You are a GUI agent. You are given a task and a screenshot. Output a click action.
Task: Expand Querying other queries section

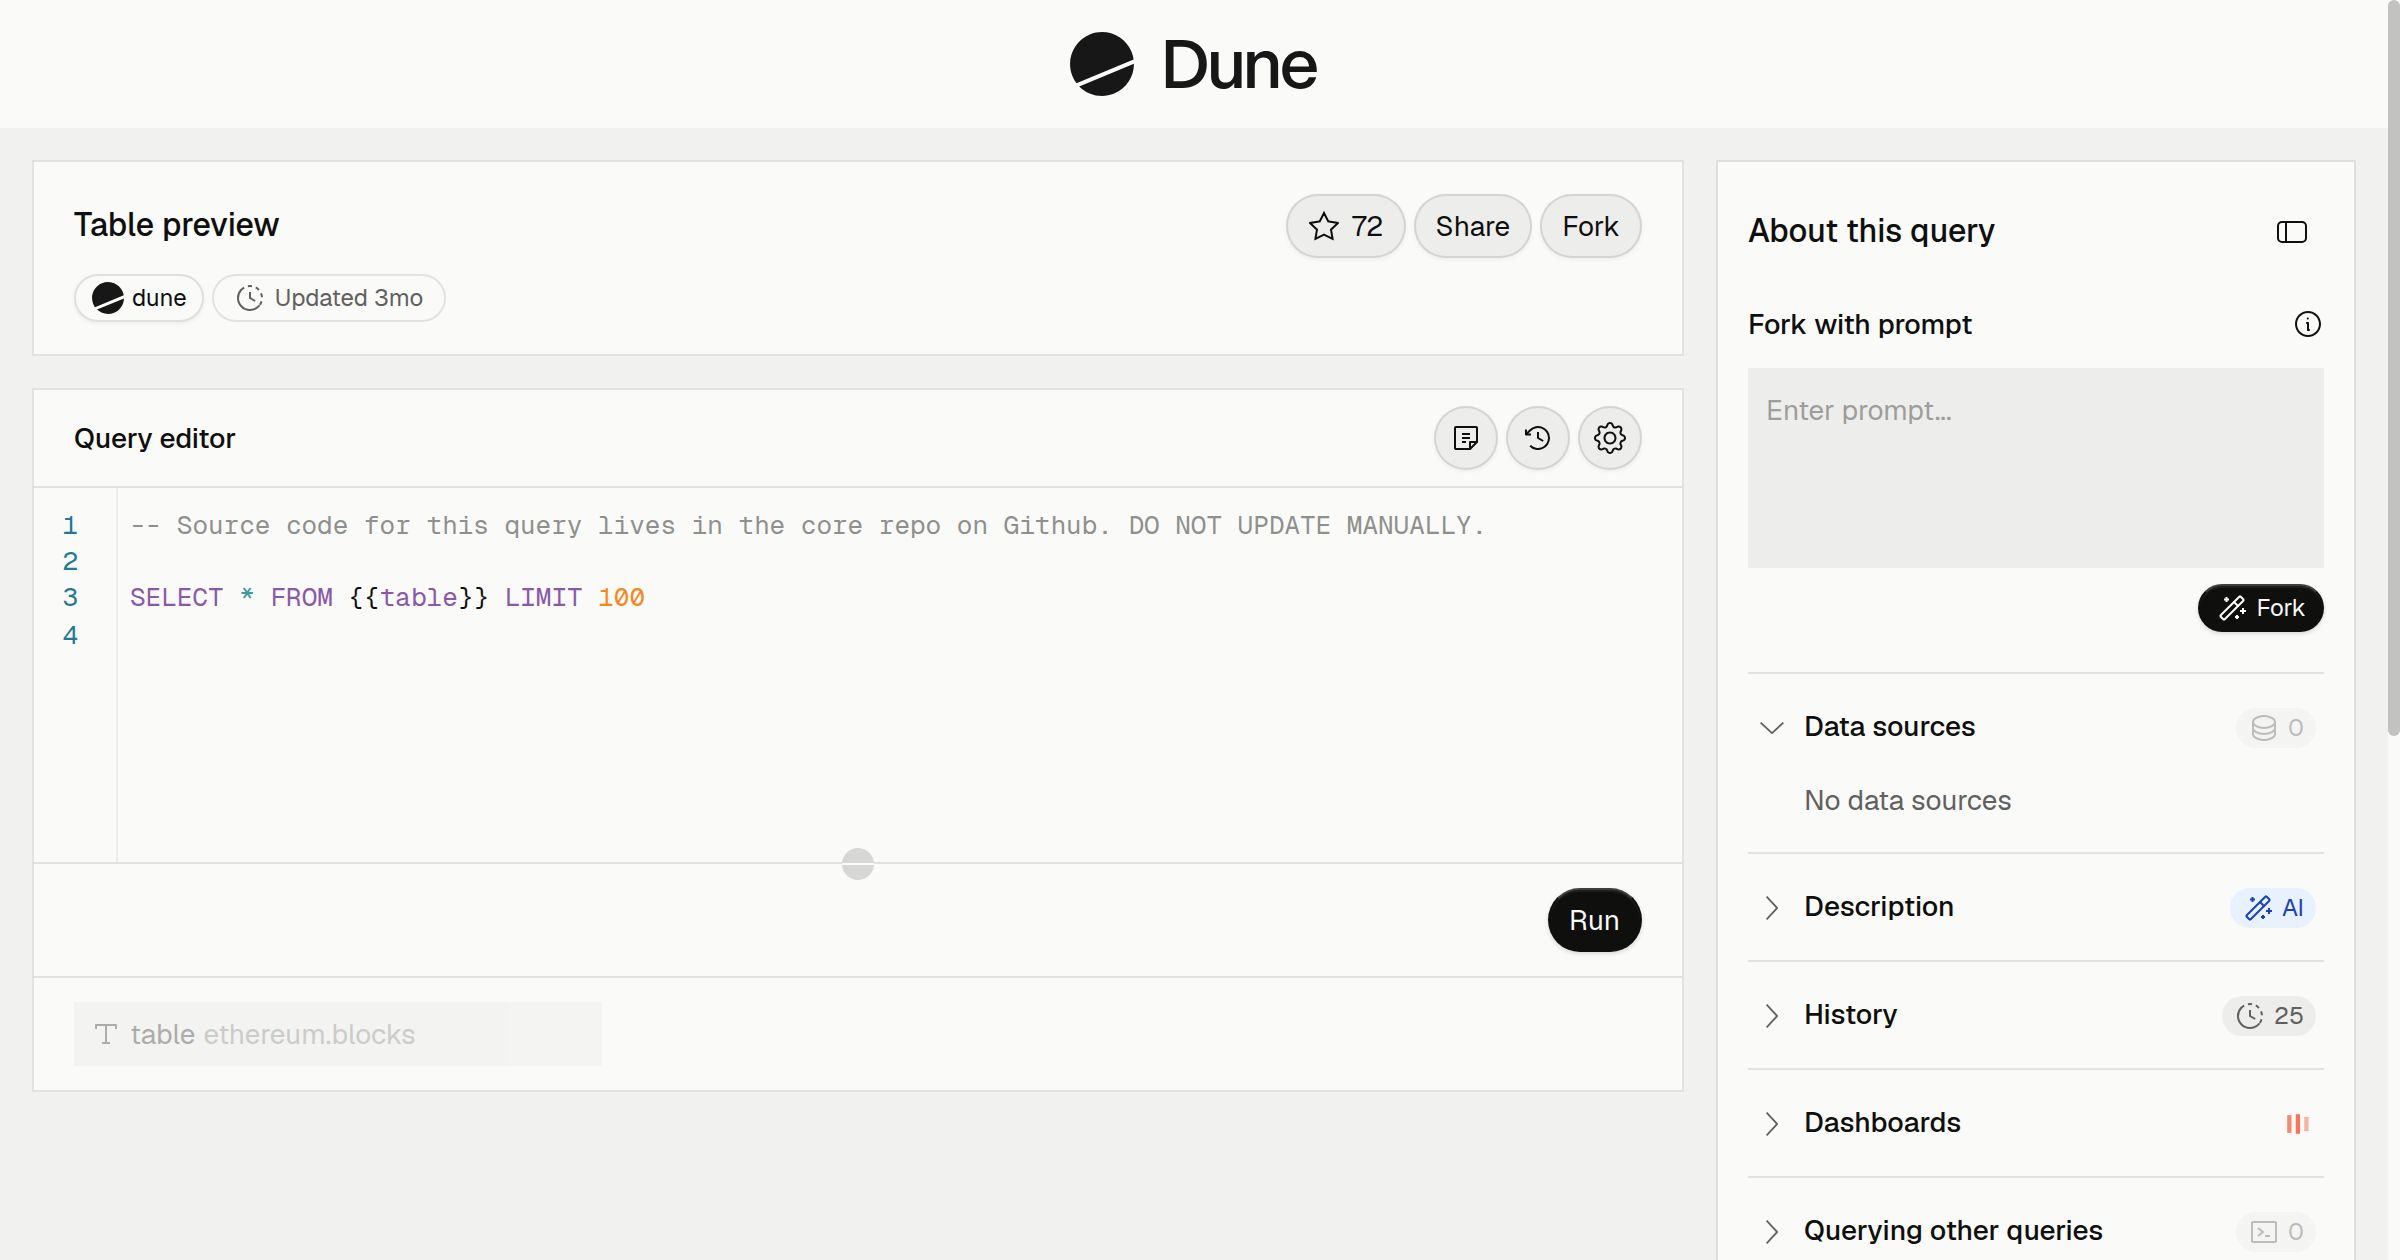tap(1771, 1231)
